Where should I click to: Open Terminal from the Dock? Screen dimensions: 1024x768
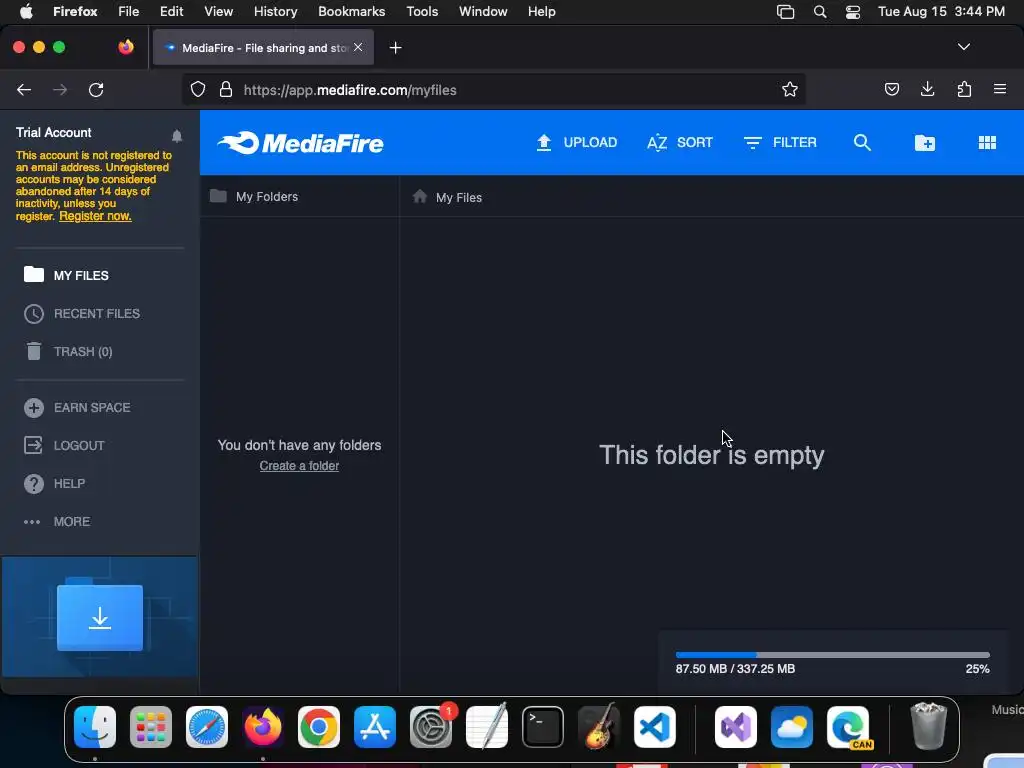pyautogui.click(x=543, y=727)
